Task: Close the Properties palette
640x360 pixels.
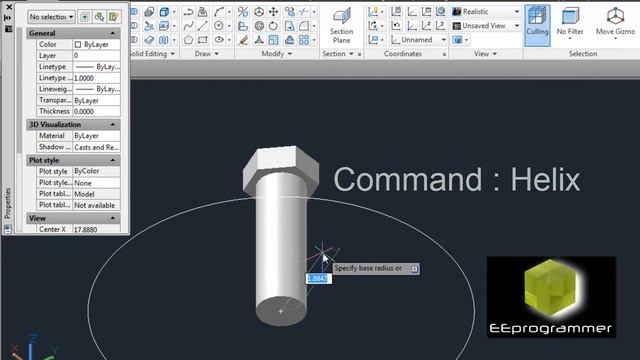Action: [x=9, y=7]
